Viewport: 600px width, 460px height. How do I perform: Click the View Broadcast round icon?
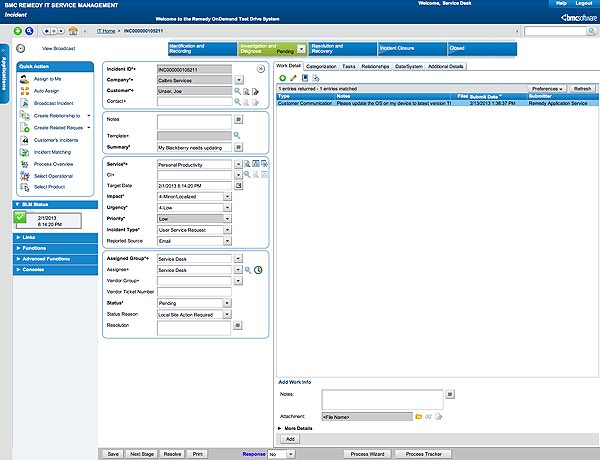point(21,48)
